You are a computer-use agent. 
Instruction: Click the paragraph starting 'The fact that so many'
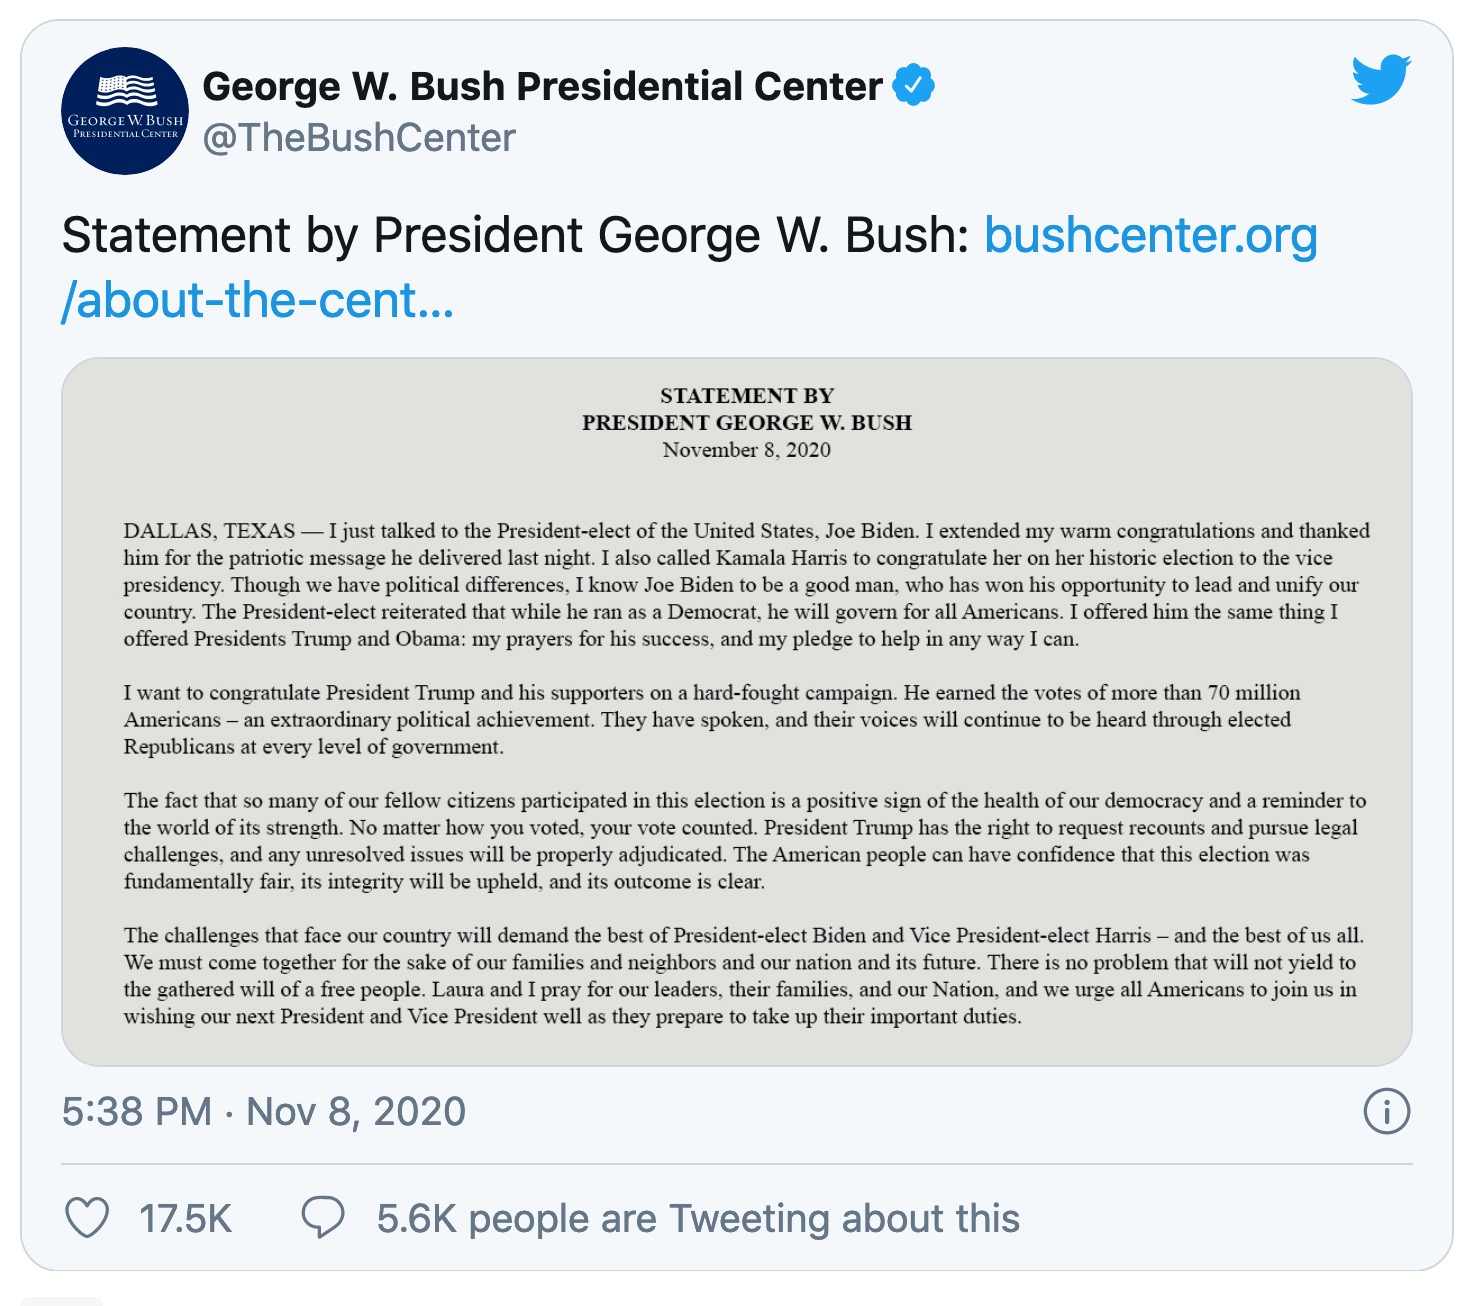pos(745,841)
